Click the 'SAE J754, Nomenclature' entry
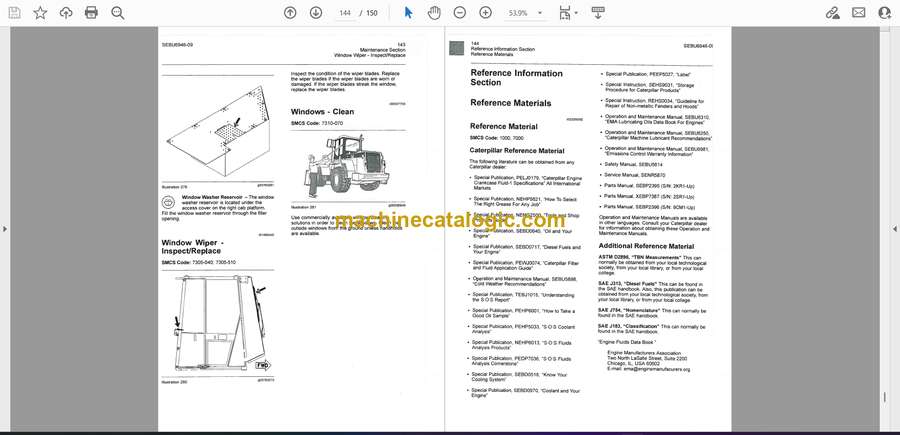Viewport: 900px width, 435px height. click(x=652, y=313)
